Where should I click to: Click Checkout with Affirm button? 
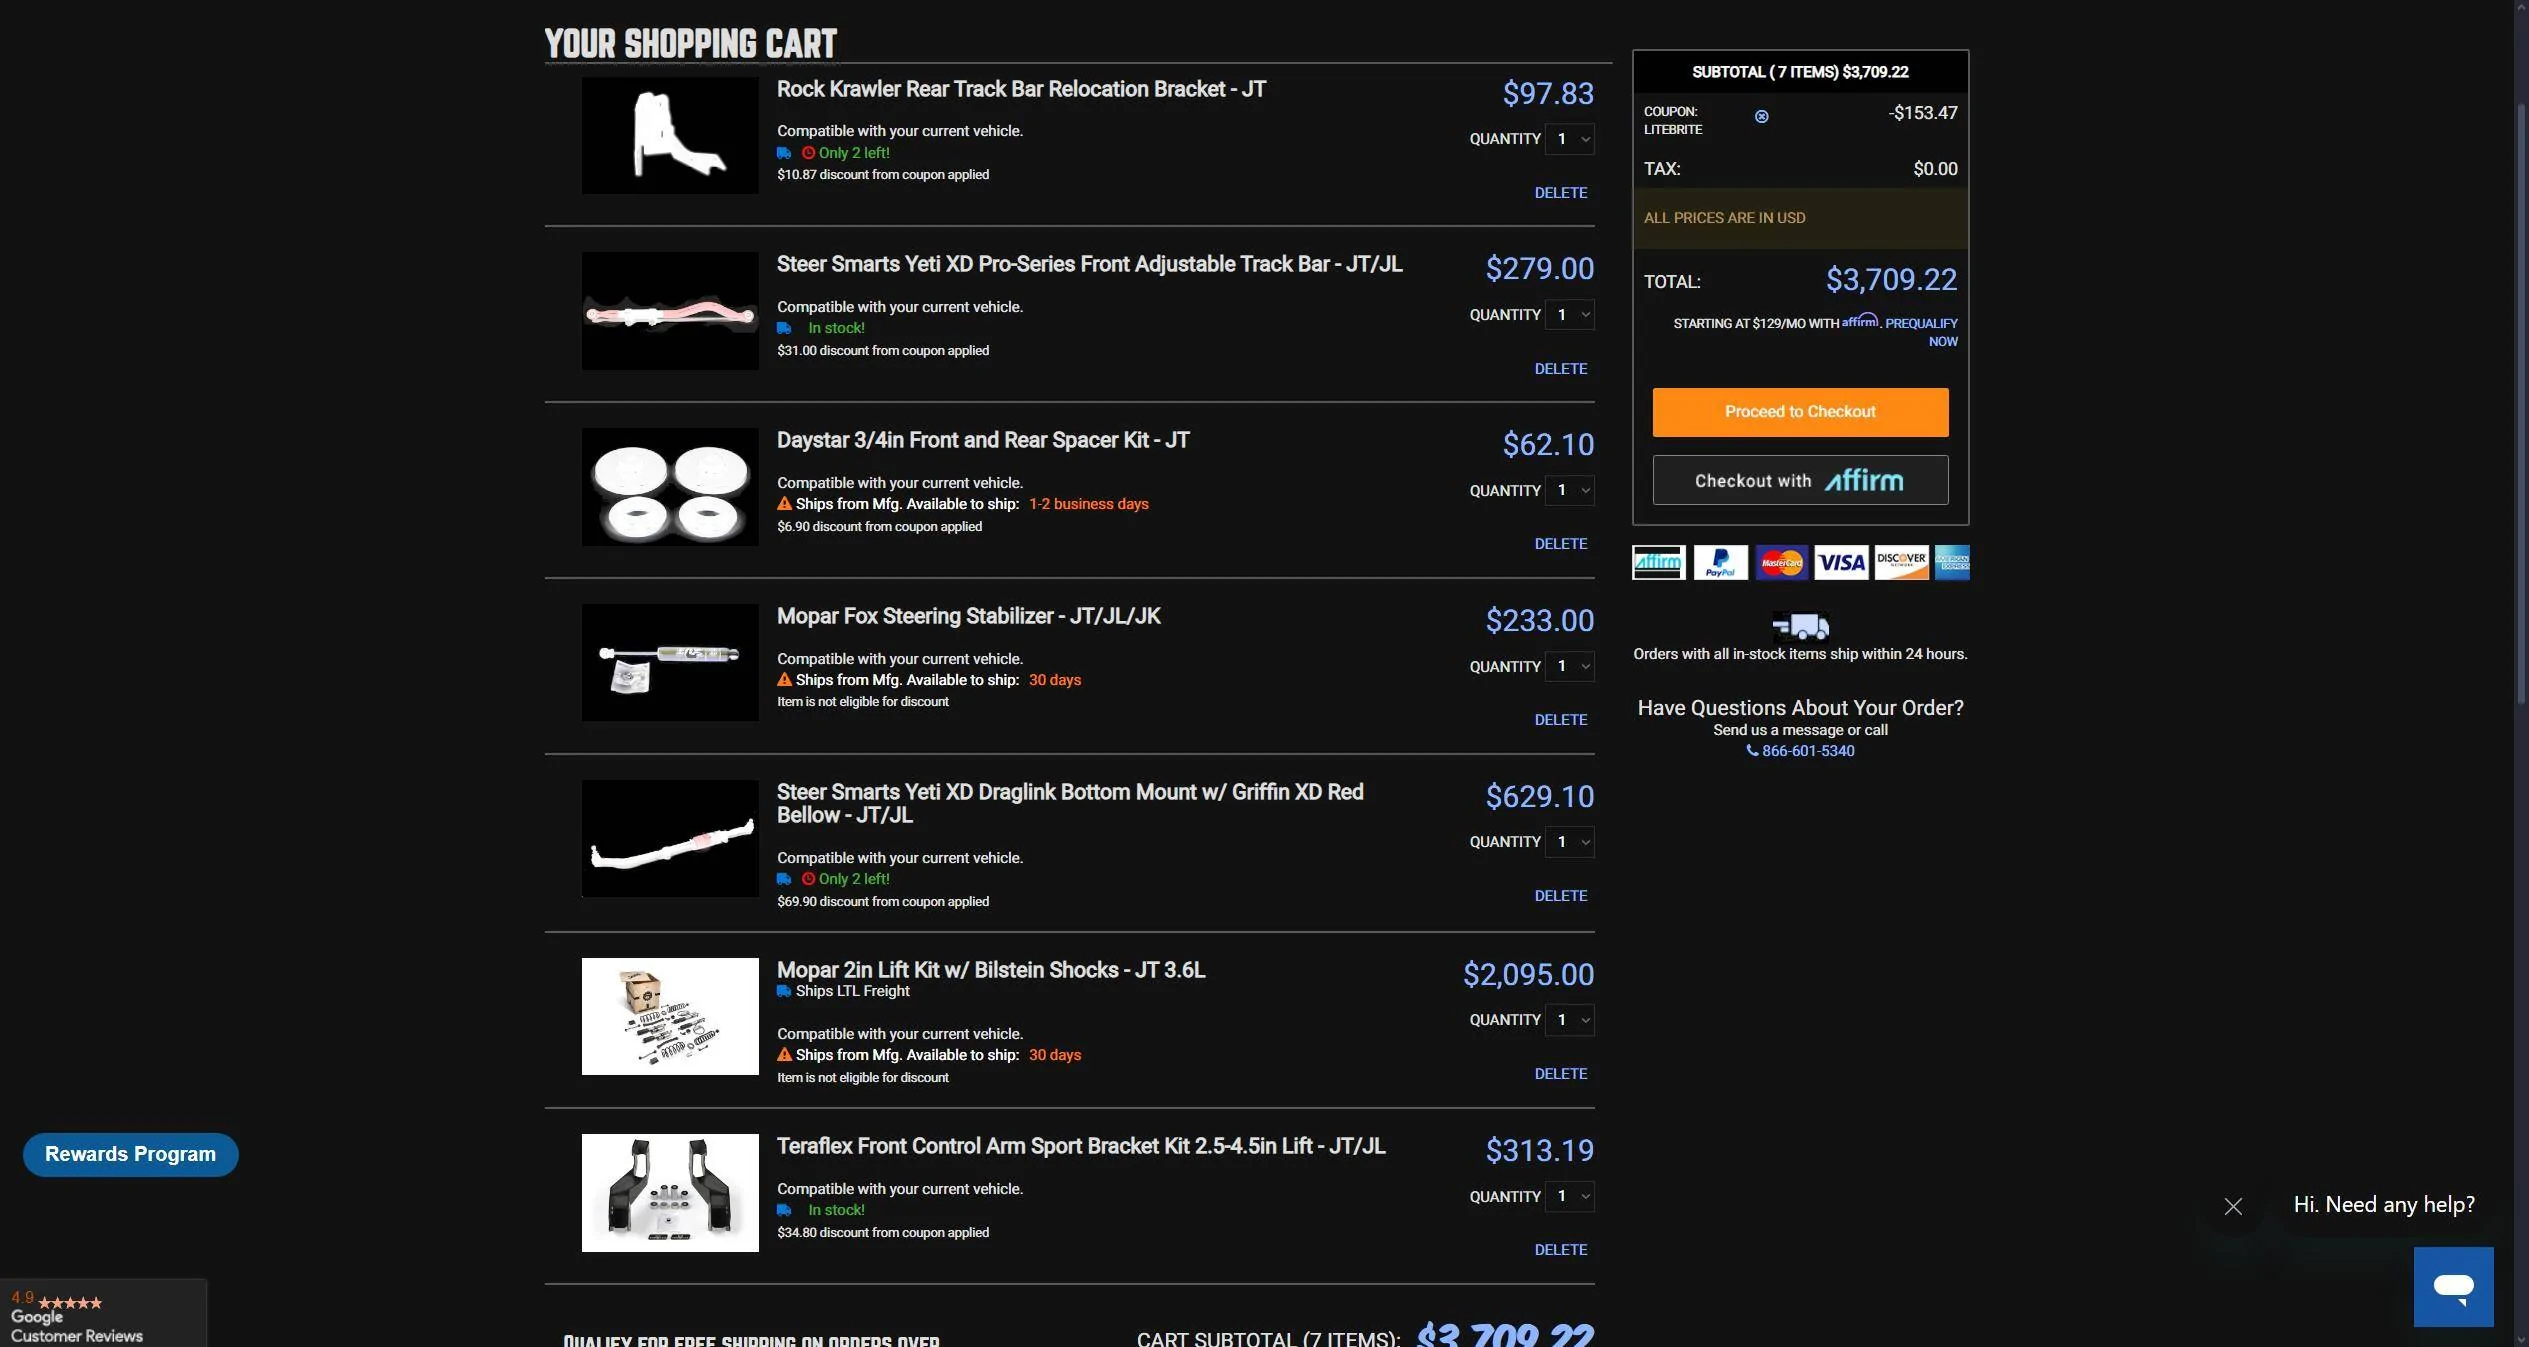pos(1800,480)
